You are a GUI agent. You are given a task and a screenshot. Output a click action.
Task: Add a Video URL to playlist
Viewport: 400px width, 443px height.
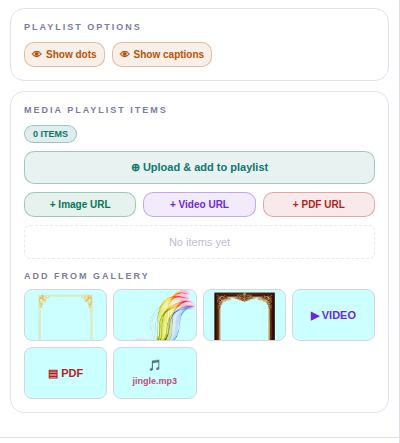click(x=199, y=204)
